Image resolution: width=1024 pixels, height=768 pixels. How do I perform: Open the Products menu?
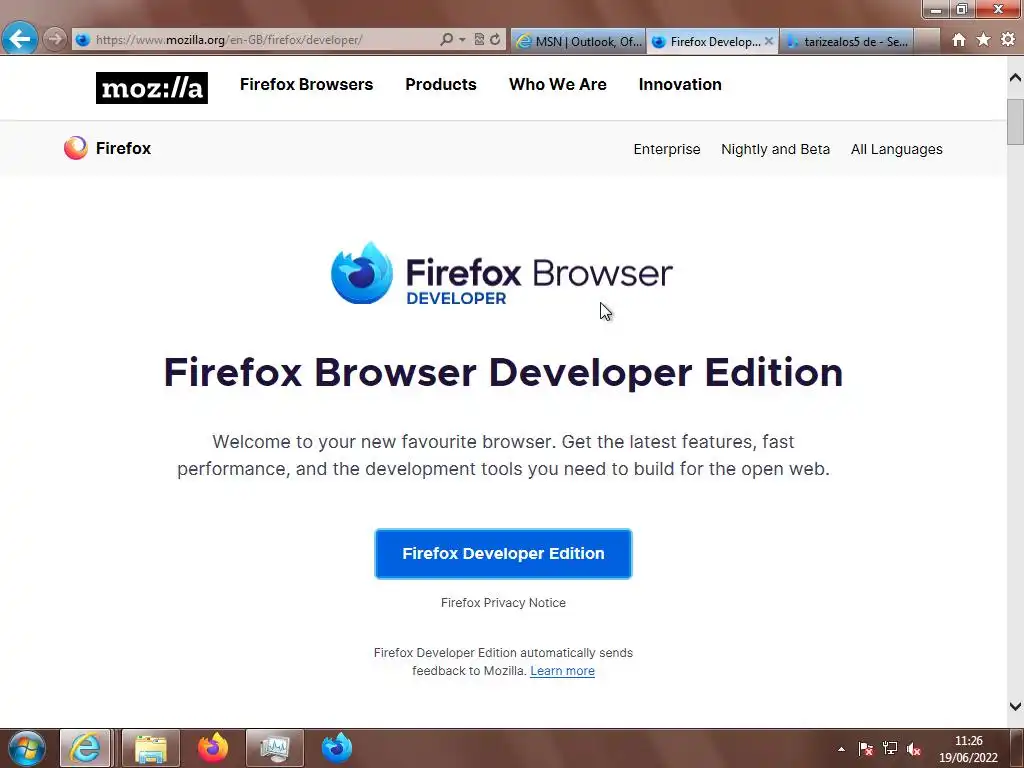coord(441,84)
